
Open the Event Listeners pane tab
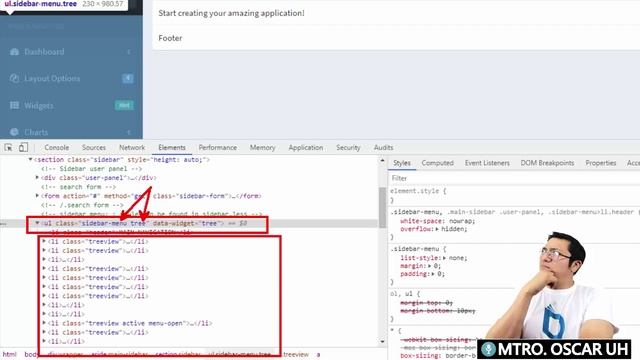click(x=487, y=163)
